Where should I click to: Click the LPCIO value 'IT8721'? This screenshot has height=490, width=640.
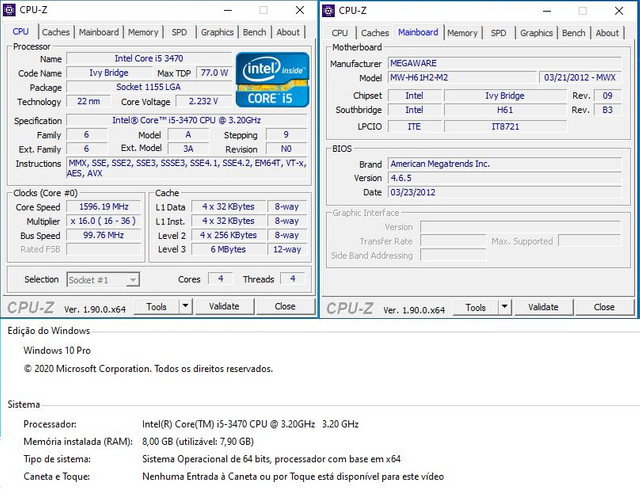click(505, 127)
